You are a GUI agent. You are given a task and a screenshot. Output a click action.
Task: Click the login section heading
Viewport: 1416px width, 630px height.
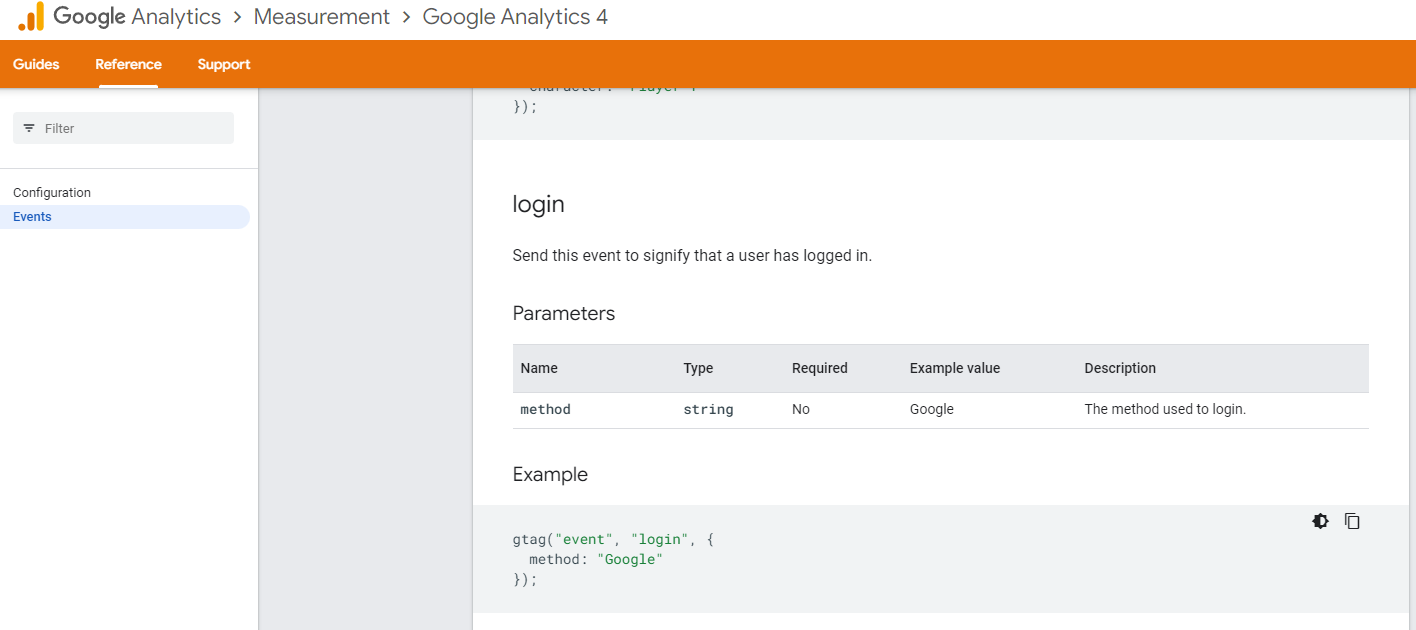pyautogui.click(x=538, y=204)
